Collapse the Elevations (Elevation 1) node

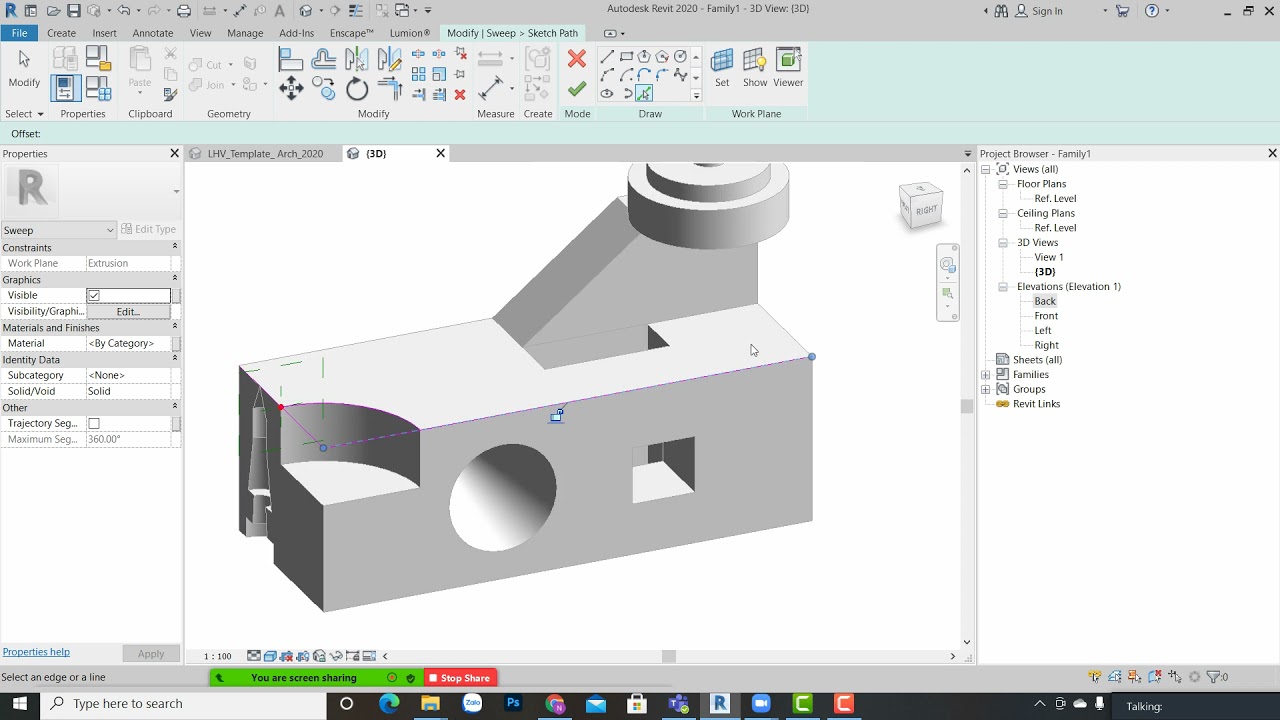tap(1004, 287)
